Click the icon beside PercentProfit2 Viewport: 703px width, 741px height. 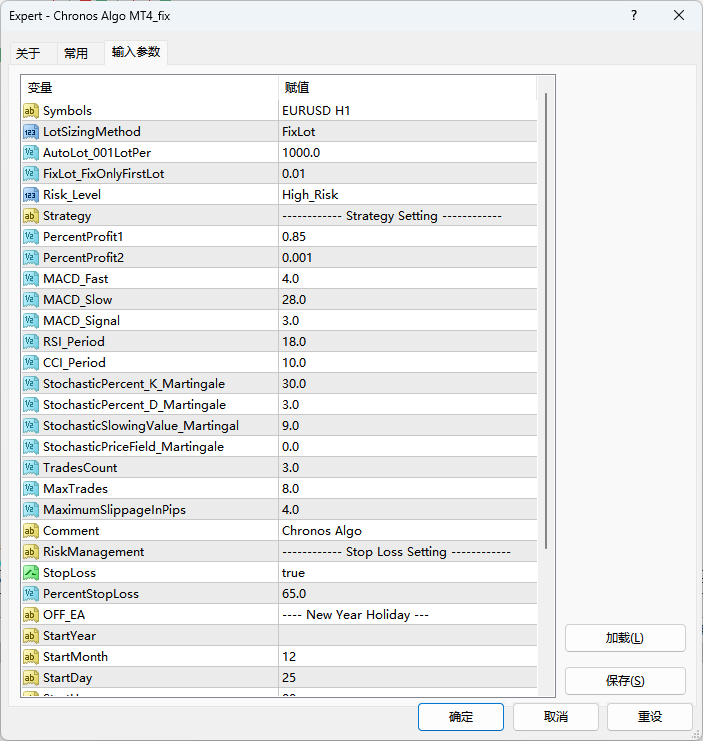click(x=31, y=258)
